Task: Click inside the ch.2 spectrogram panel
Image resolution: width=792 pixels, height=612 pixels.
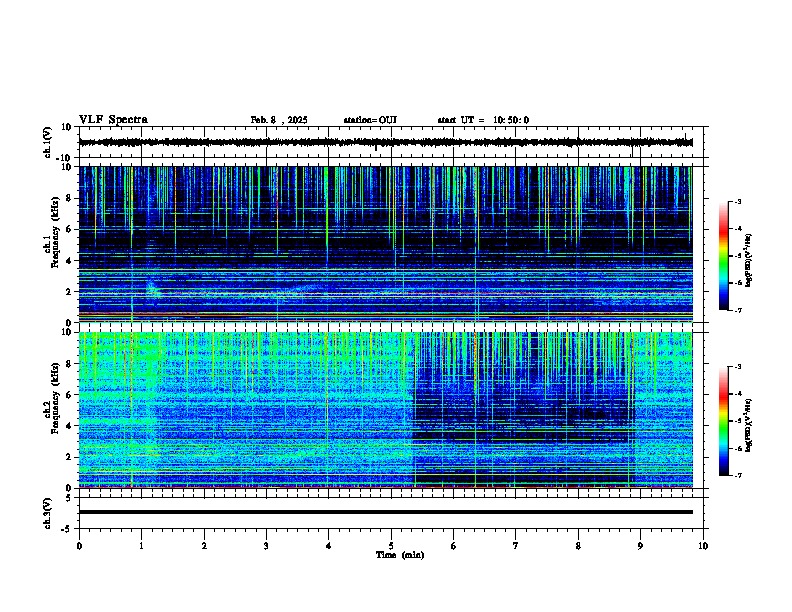Action: click(385, 410)
